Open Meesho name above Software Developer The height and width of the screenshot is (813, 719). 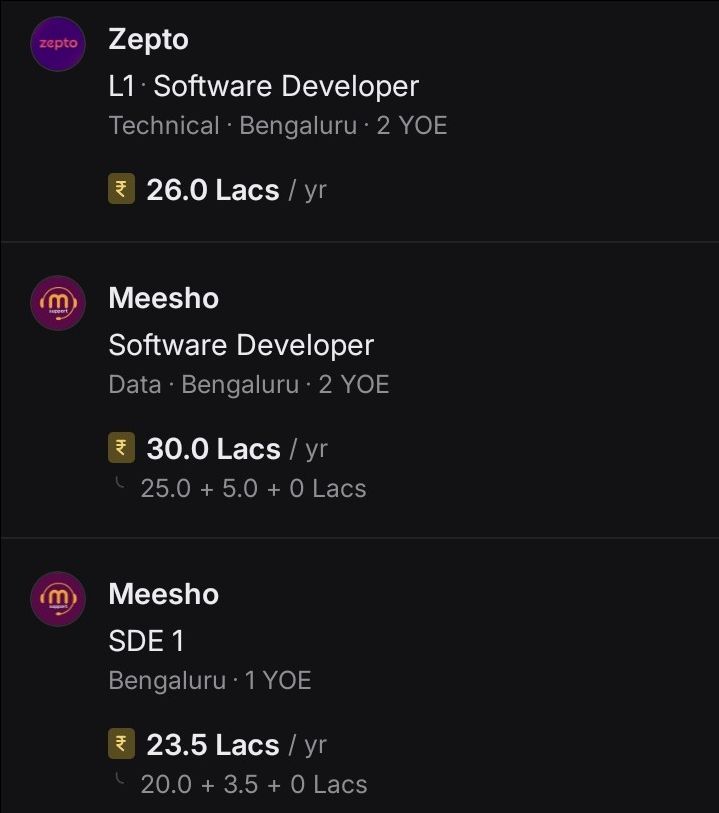click(x=164, y=299)
